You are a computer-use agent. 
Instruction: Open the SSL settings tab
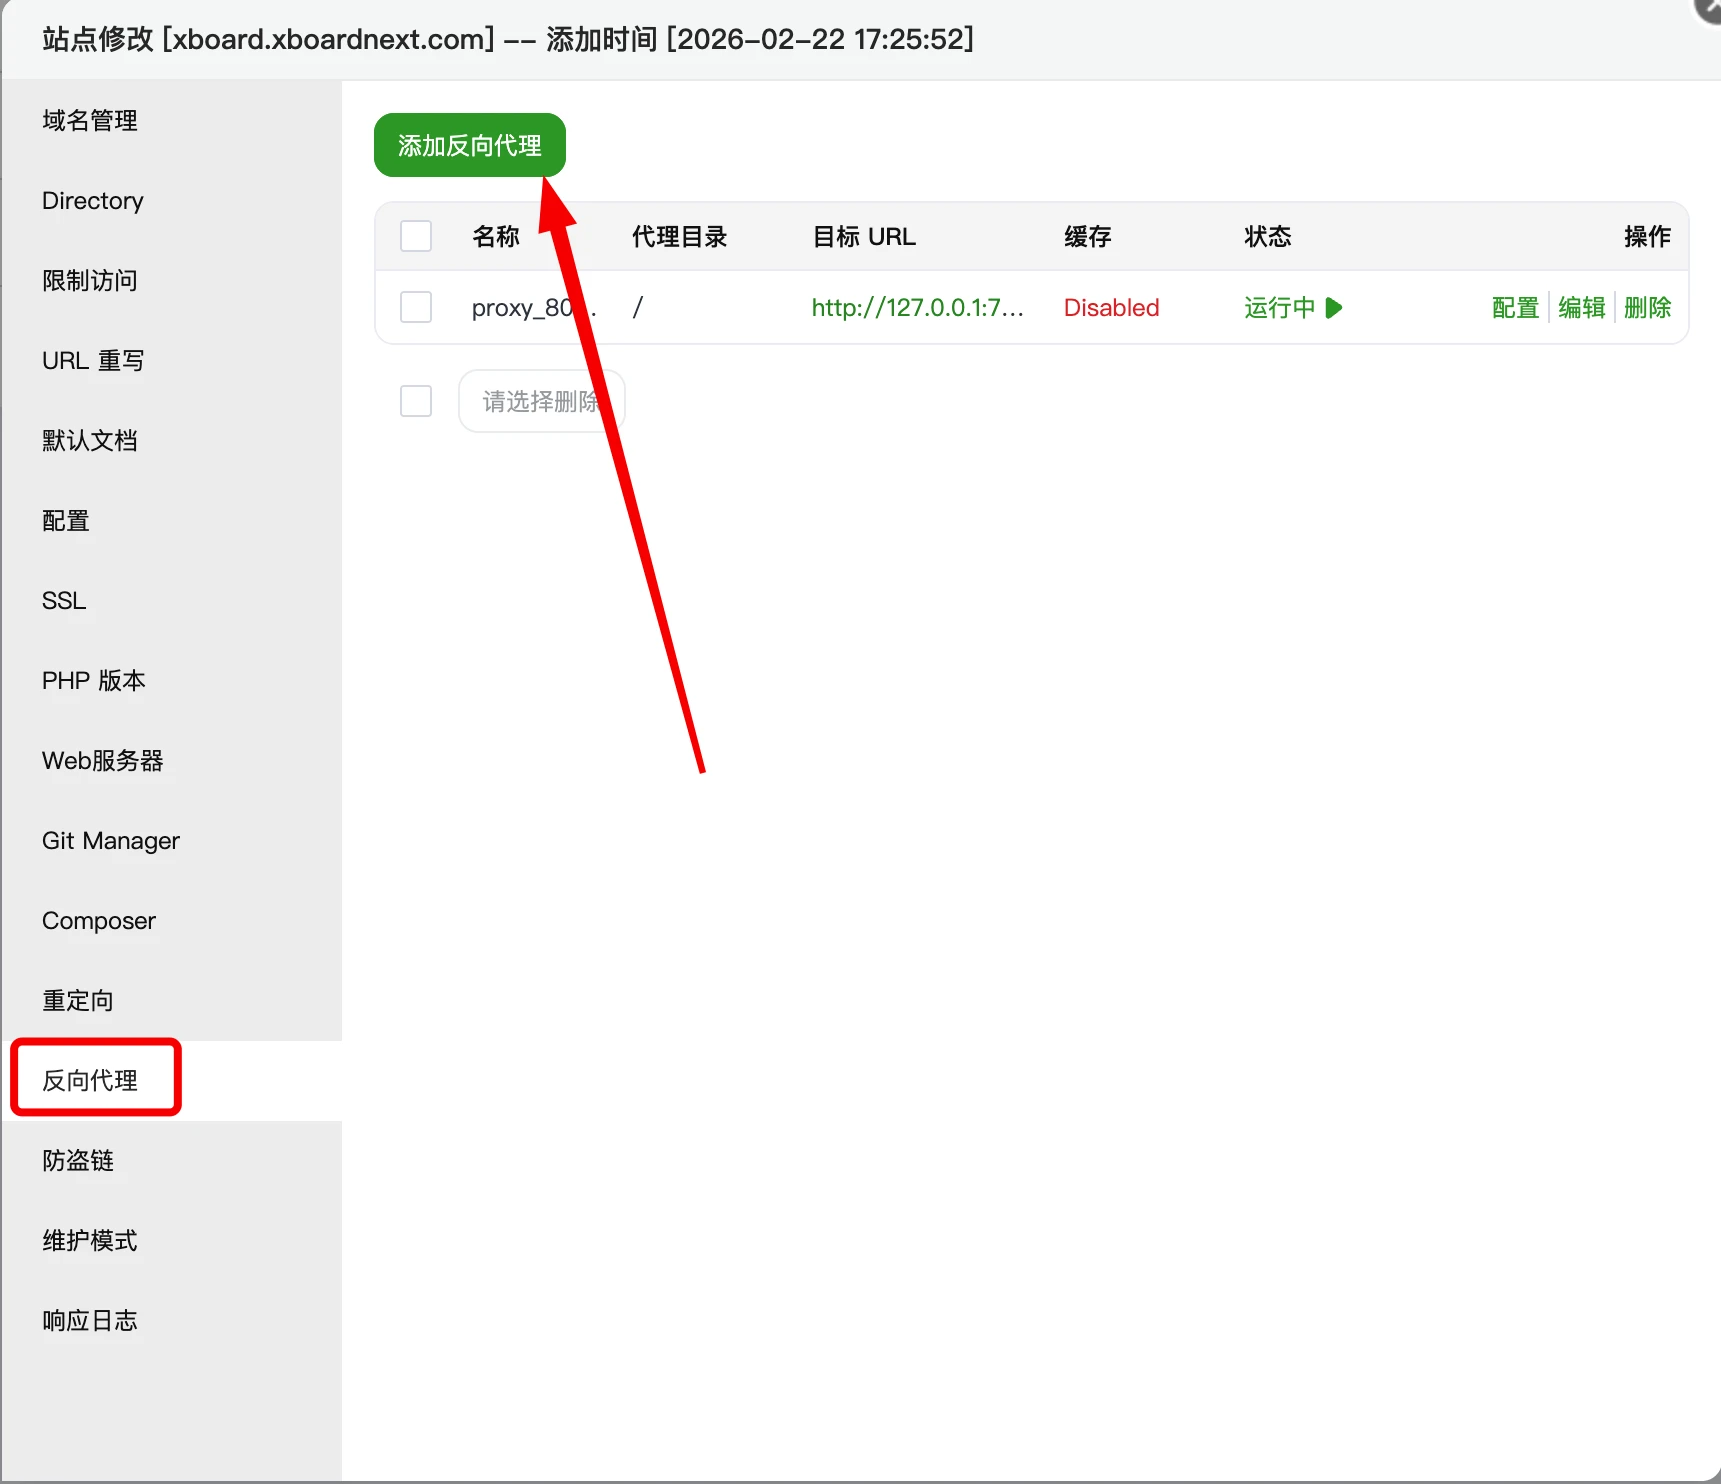tap(64, 600)
